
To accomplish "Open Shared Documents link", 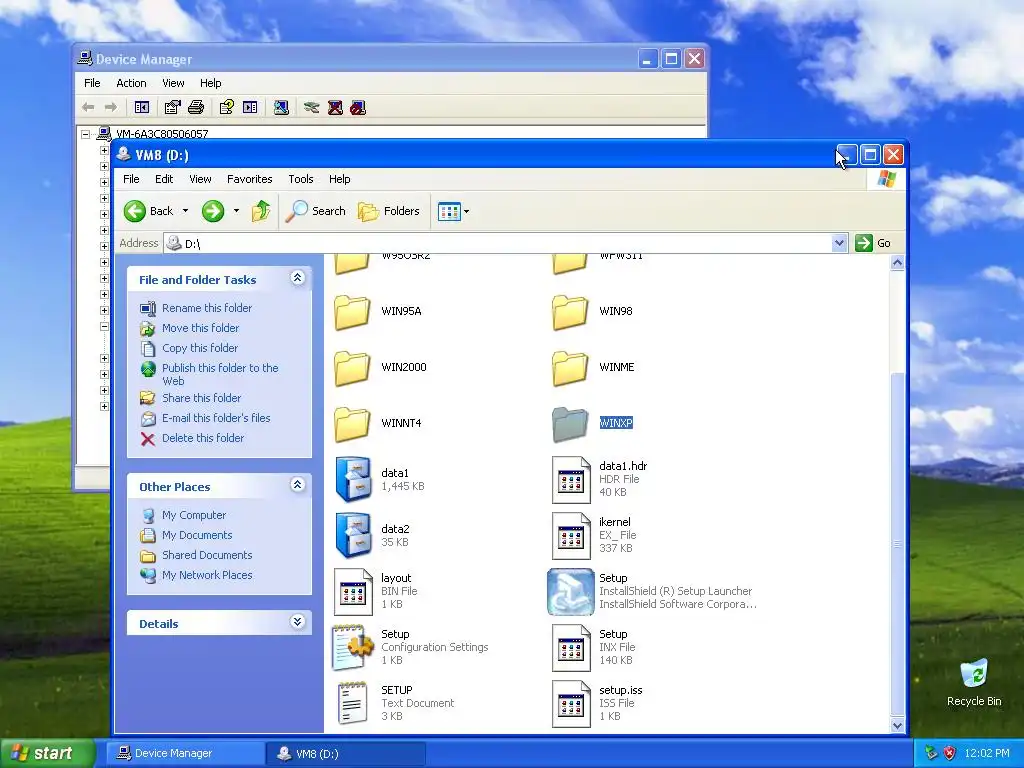I will pyautogui.click(x=207, y=555).
